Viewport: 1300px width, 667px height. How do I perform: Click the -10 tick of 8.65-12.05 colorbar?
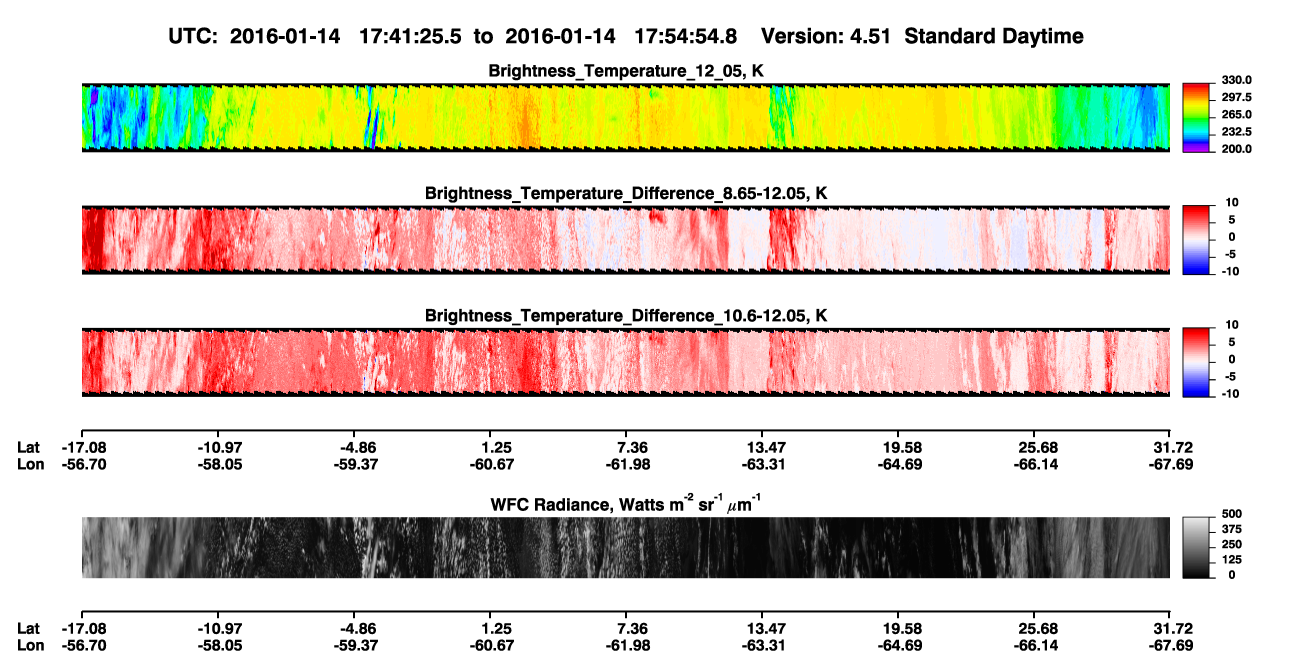coord(1233,271)
